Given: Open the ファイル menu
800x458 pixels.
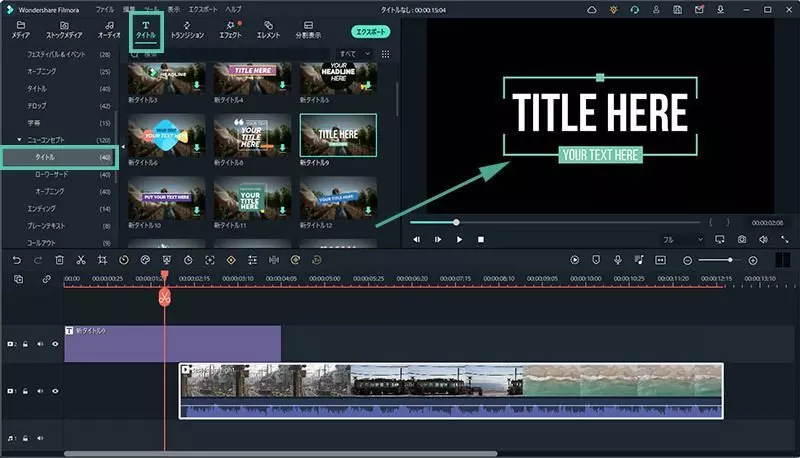Looking at the screenshot, I should [105, 8].
